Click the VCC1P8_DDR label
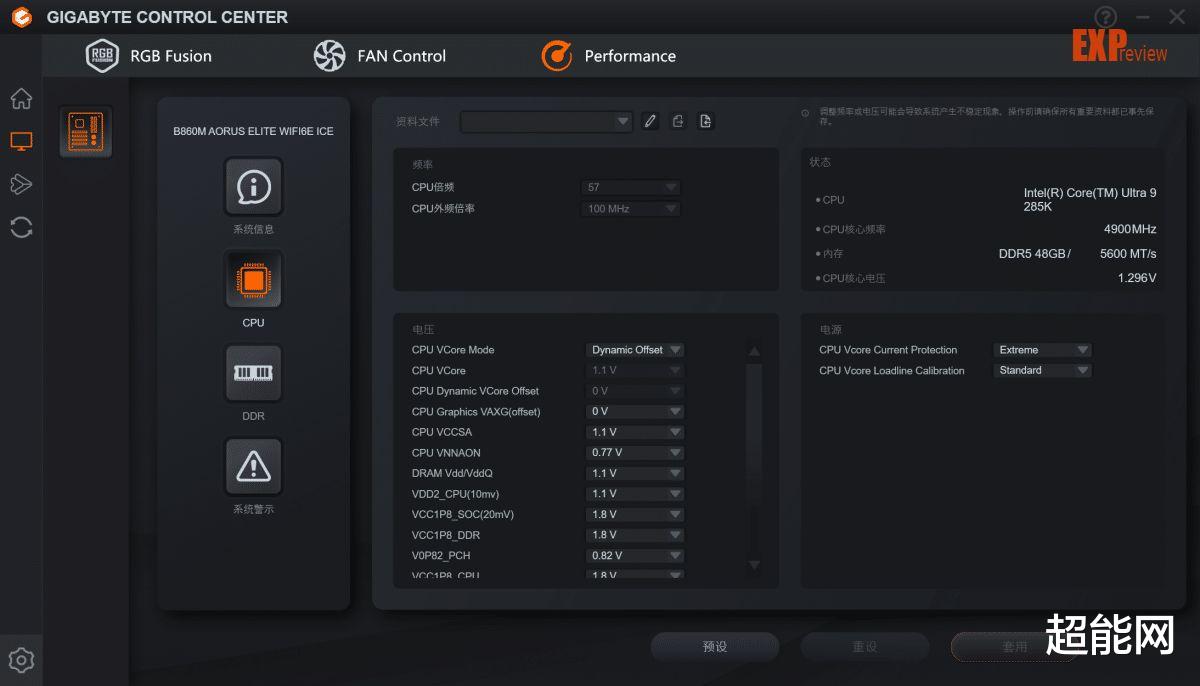This screenshot has width=1200, height=686. coord(446,535)
